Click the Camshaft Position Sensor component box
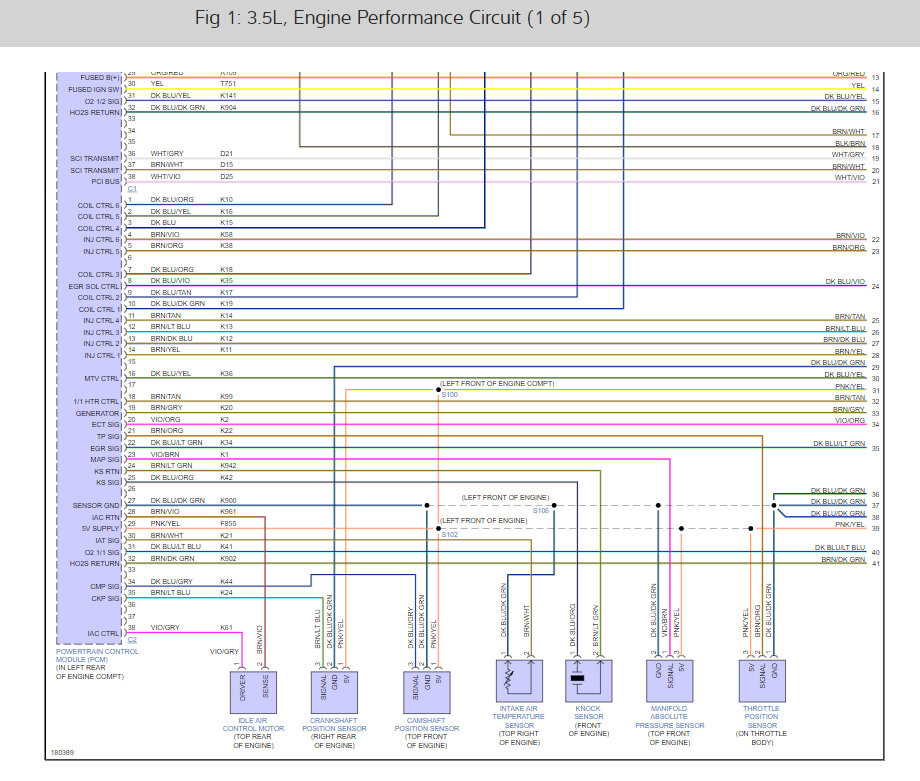 pyautogui.click(x=427, y=692)
